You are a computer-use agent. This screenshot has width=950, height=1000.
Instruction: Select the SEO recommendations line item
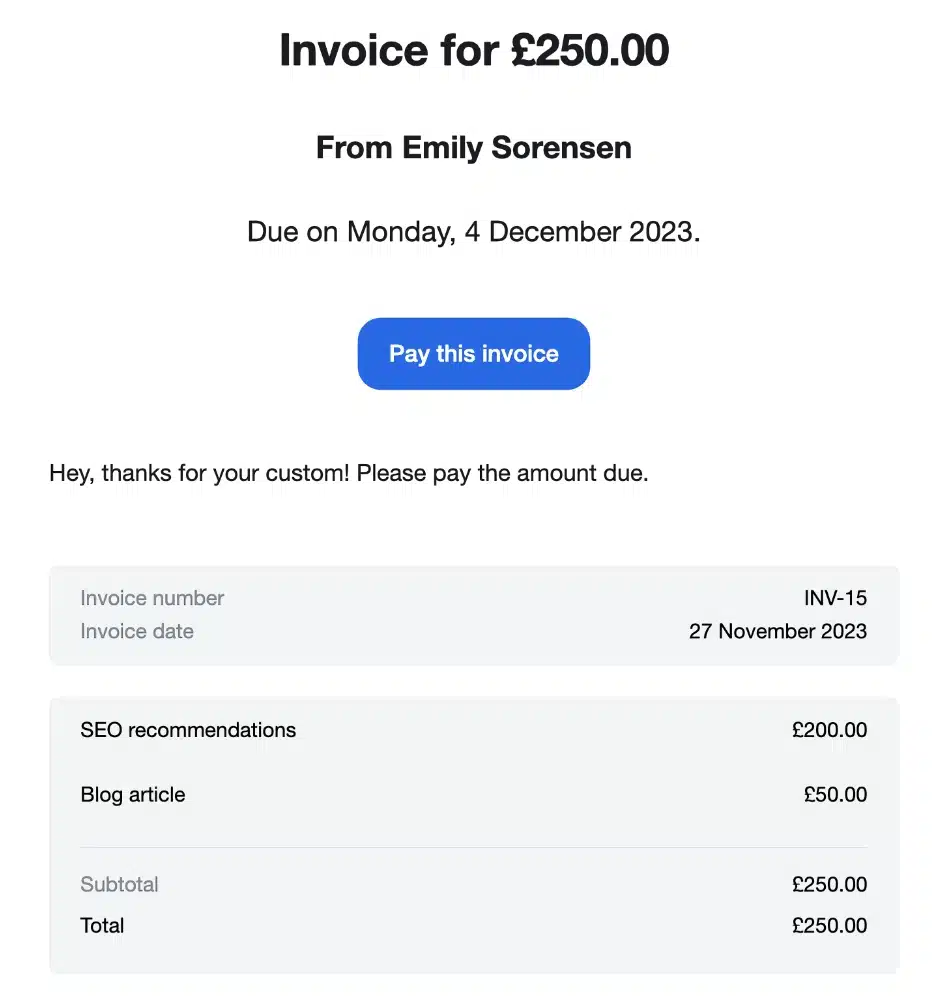[188, 730]
